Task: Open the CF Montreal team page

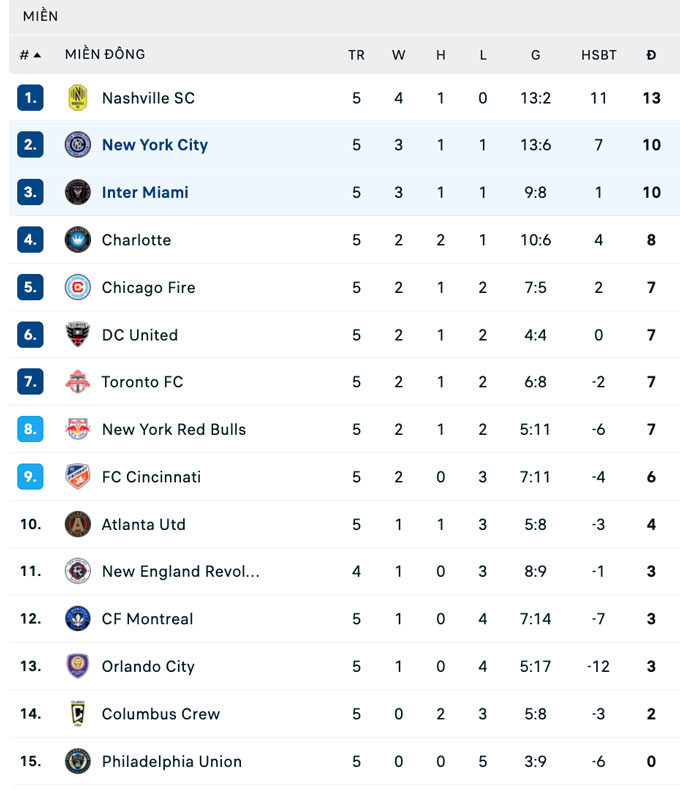Action: coord(147,619)
